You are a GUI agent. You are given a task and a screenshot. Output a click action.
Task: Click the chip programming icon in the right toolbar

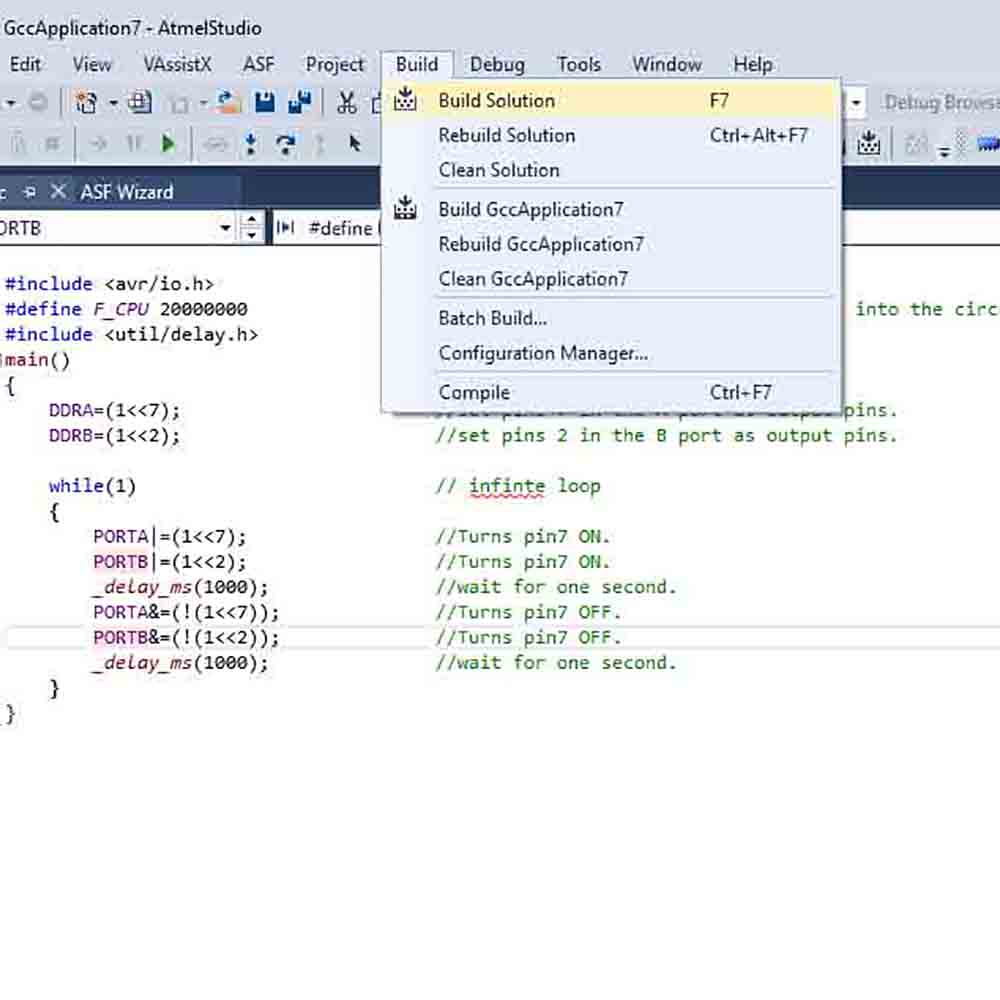click(868, 143)
